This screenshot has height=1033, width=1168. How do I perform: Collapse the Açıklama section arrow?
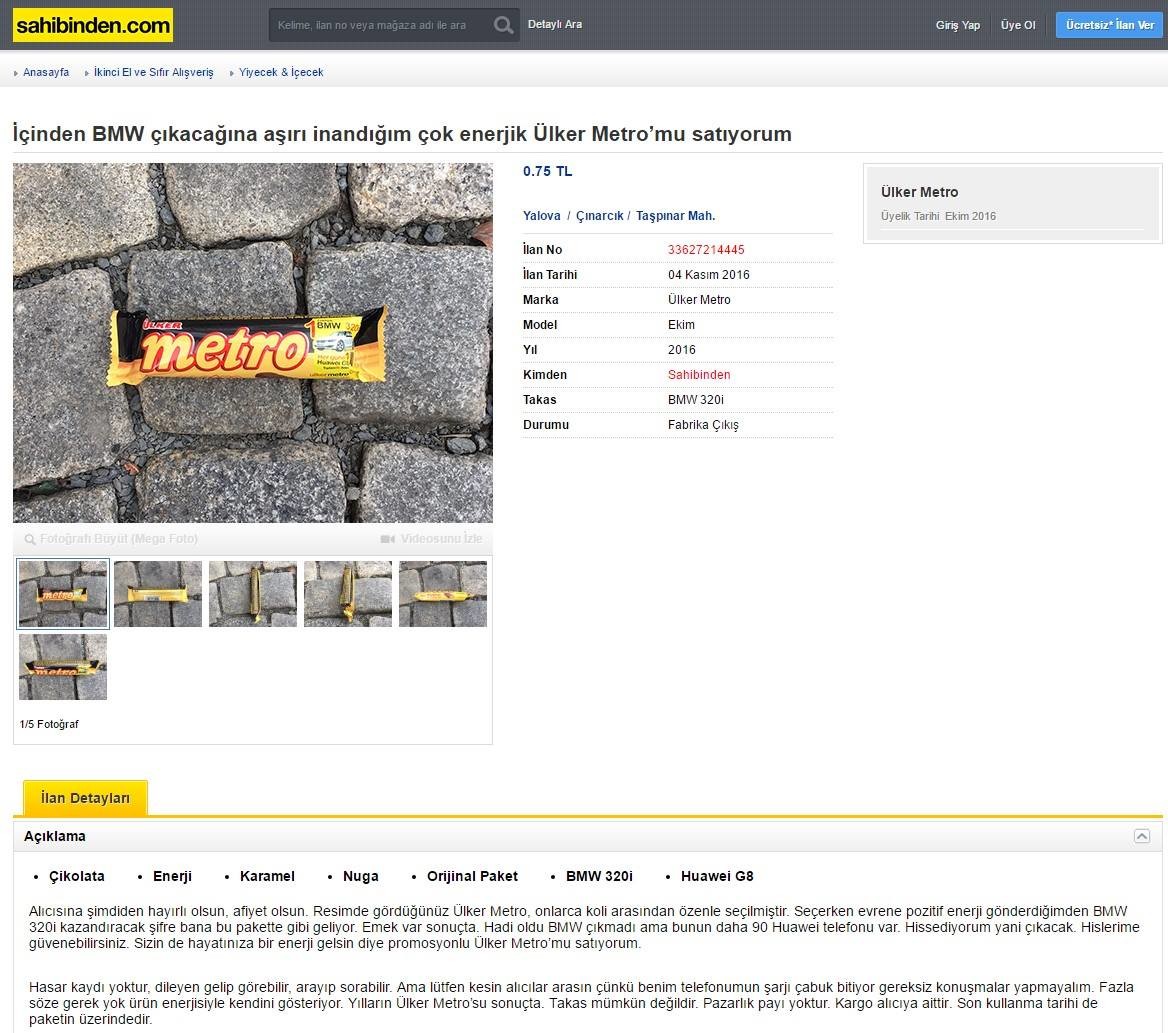pos(1142,836)
